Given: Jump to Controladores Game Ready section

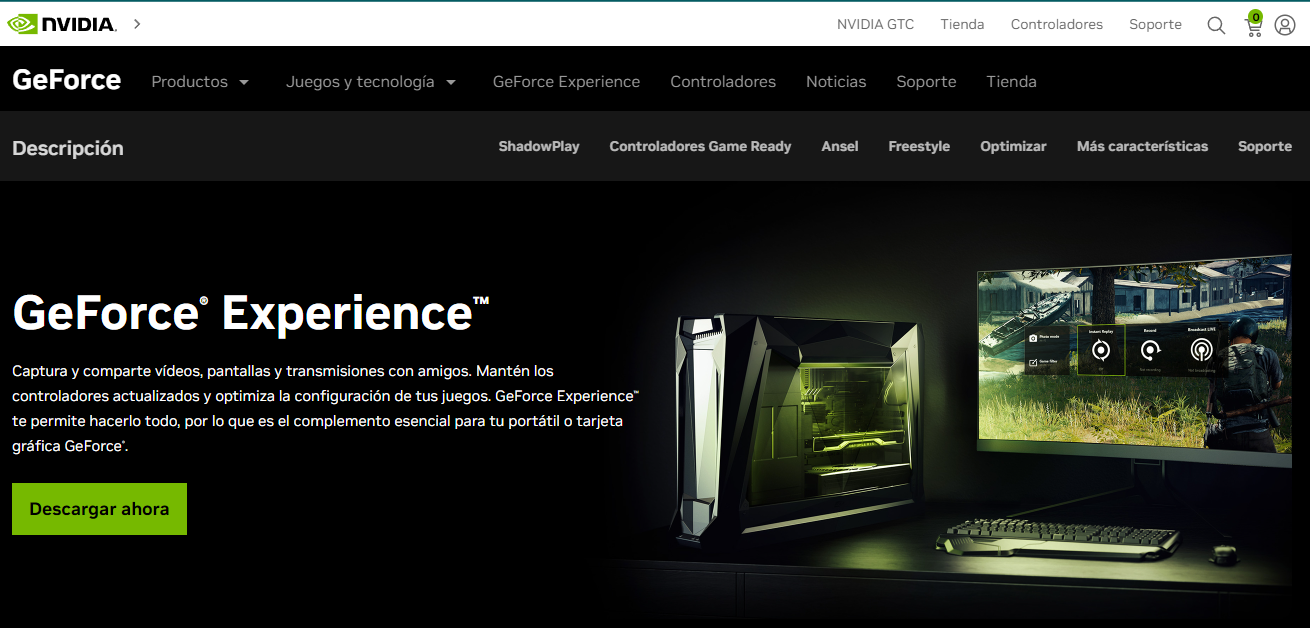Looking at the screenshot, I should click(x=700, y=146).
